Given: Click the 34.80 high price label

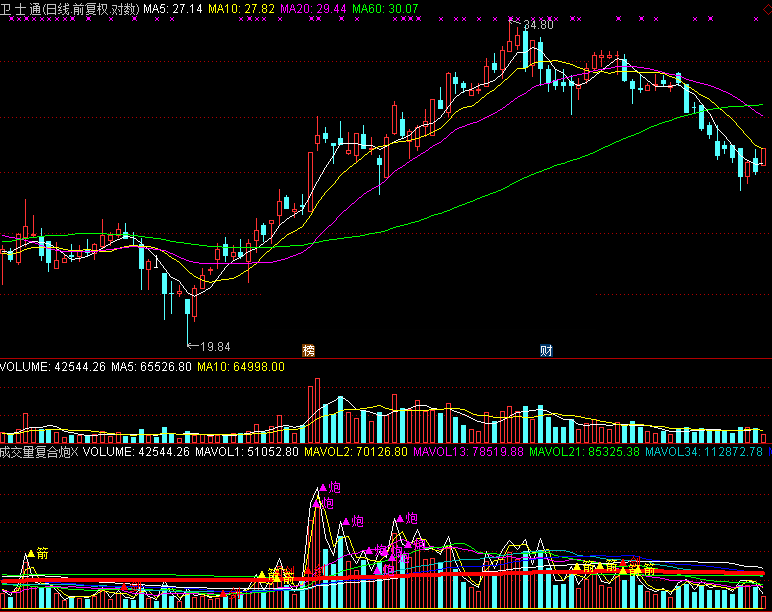Looking at the screenshot, I should (x=539, y=25).
